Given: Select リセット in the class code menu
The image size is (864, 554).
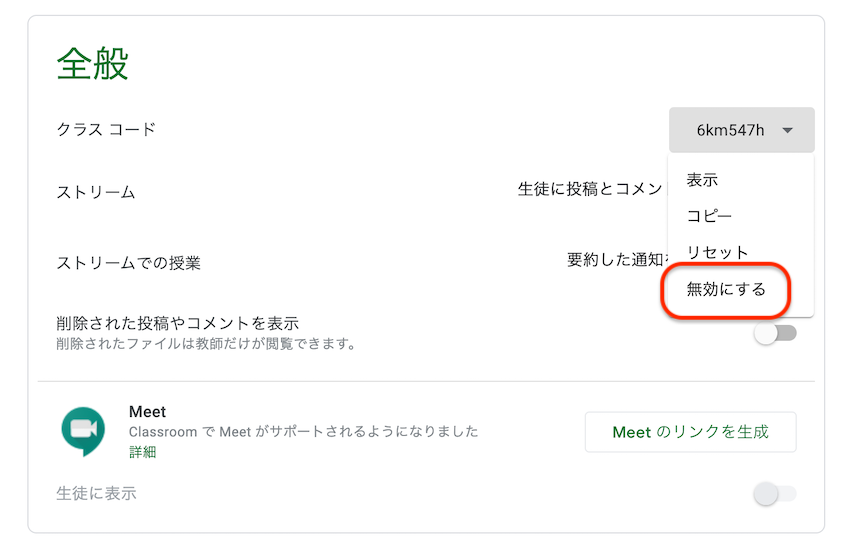Looking at the screenshot, I should [717, 252].
